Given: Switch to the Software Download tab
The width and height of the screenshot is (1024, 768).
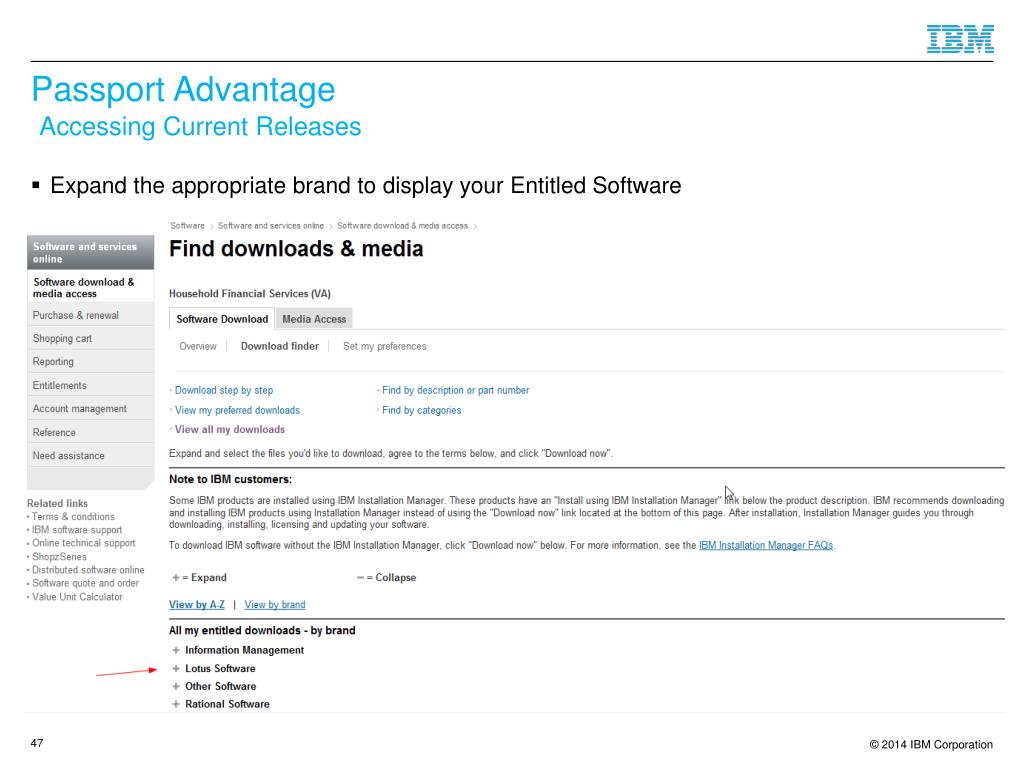Looking at the screenshot, I should coord(222,319).
